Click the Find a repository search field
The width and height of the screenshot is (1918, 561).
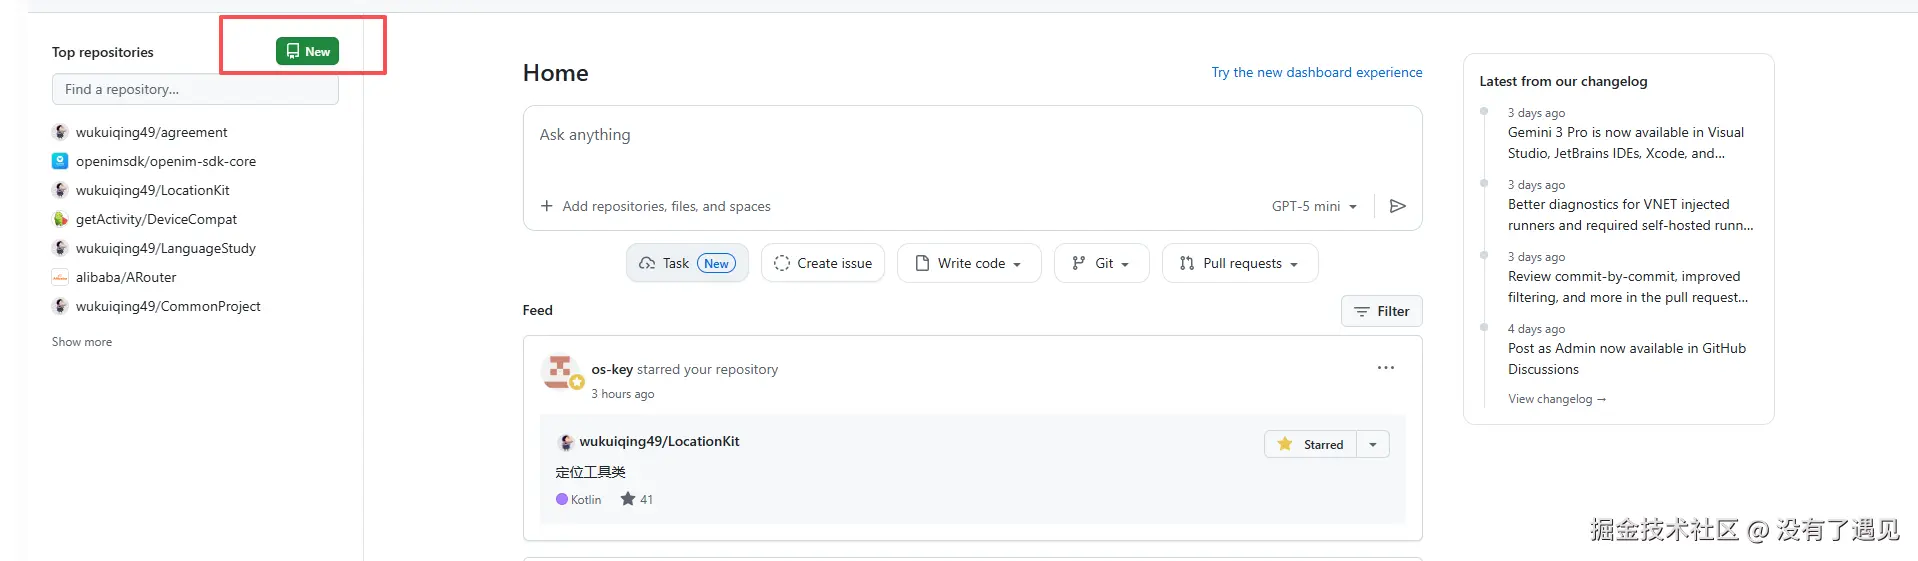(x=195, y=89)
